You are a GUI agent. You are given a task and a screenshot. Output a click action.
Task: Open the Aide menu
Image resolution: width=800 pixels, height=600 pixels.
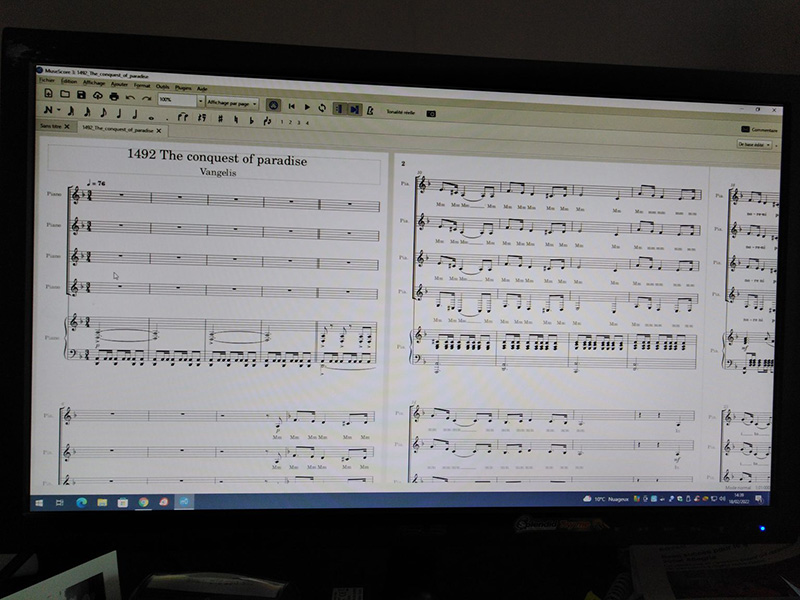[x=202, y=89]
